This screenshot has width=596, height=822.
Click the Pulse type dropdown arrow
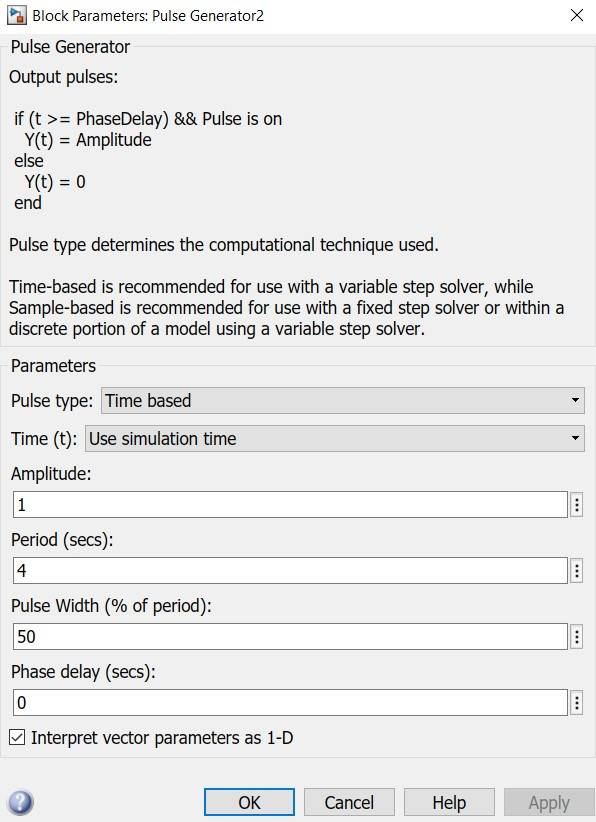[575, 400]
